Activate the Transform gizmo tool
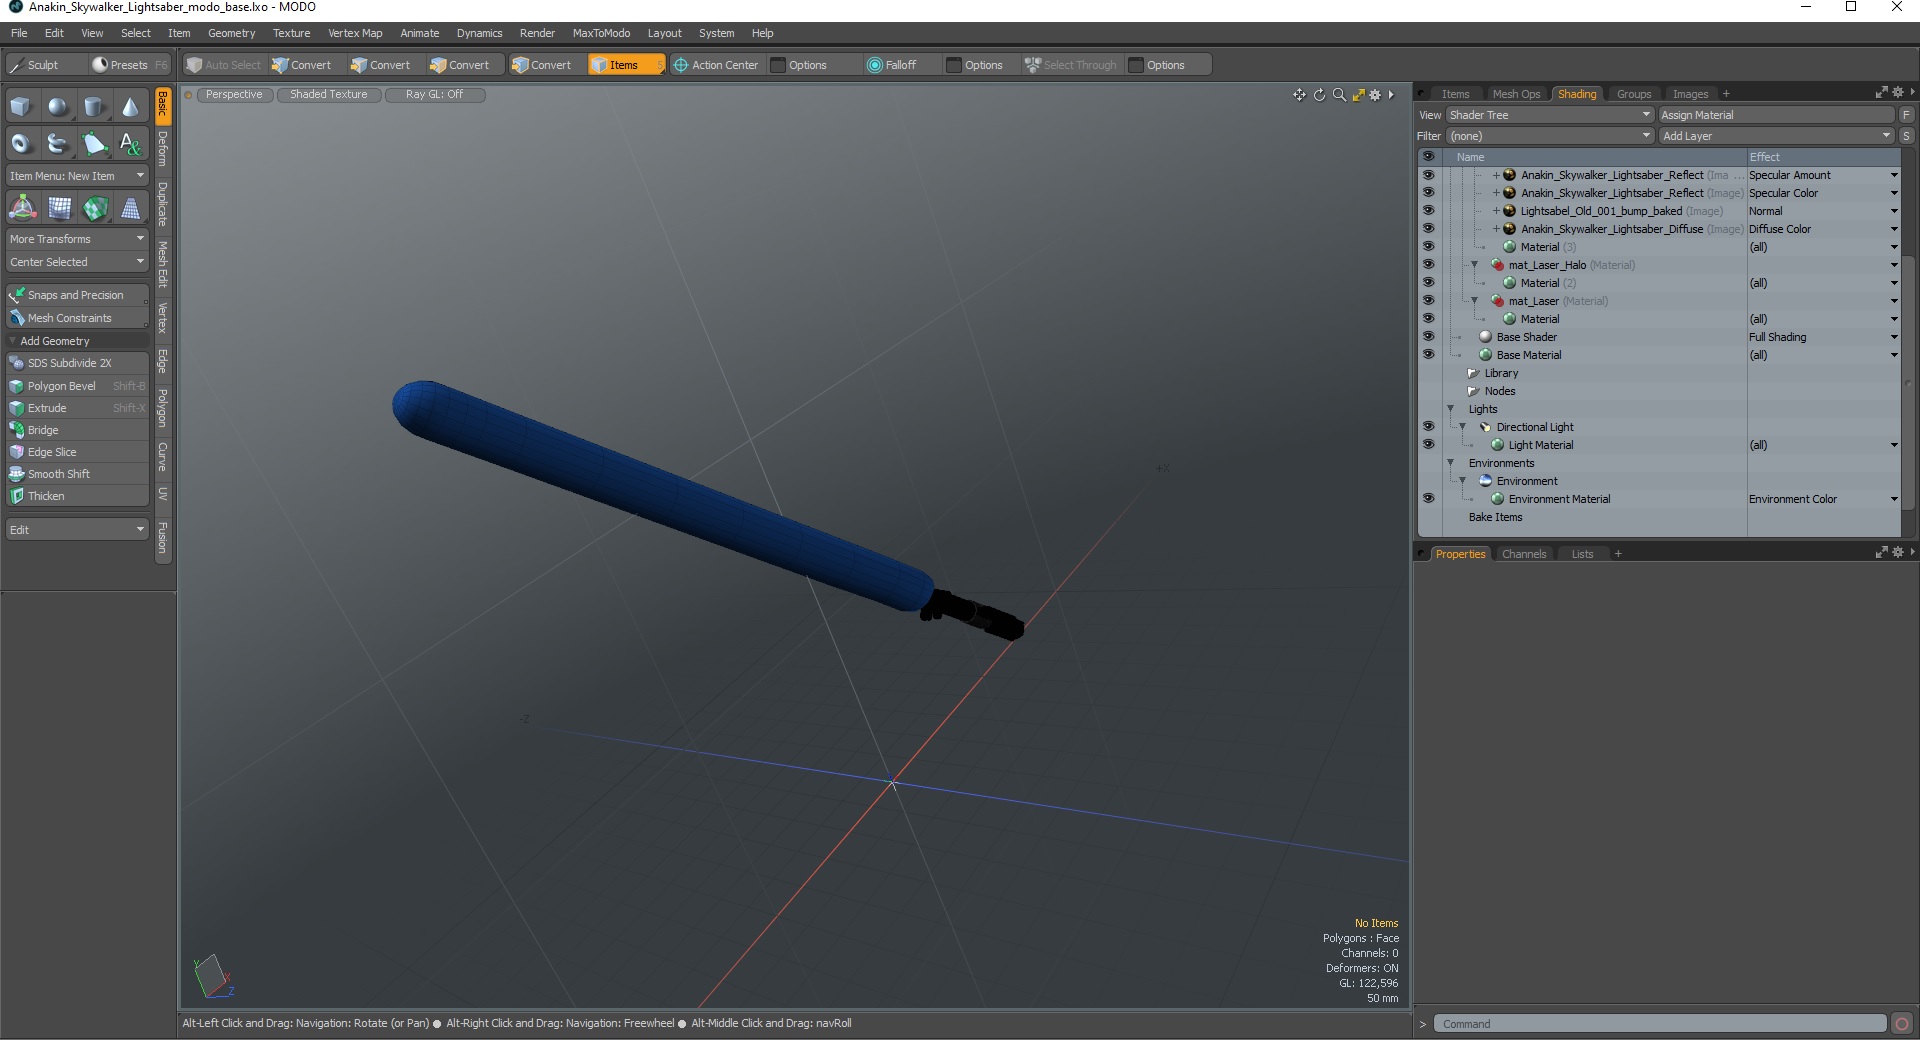The height and width of the screenshot is (1040, 1920). (x=21, y=208)
